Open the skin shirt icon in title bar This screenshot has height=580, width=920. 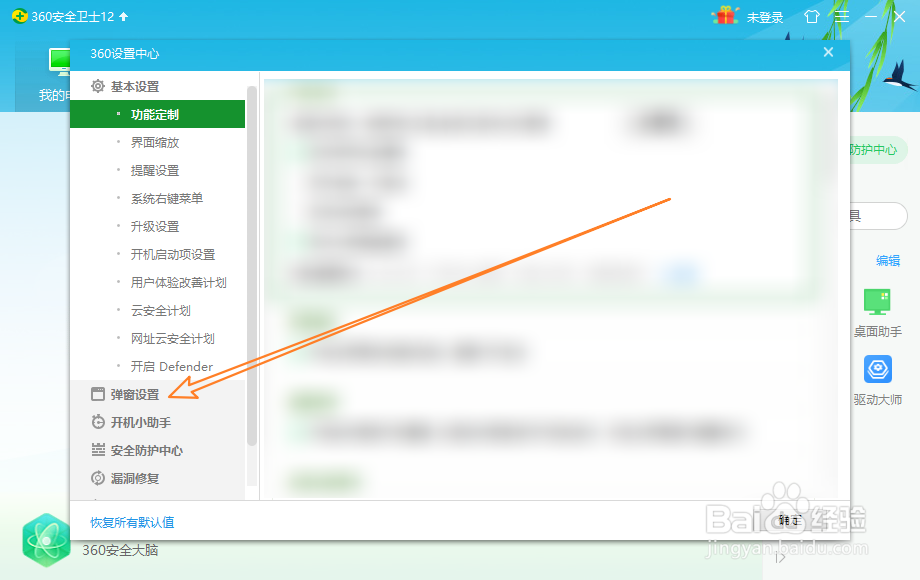click(x=811, y=16)
